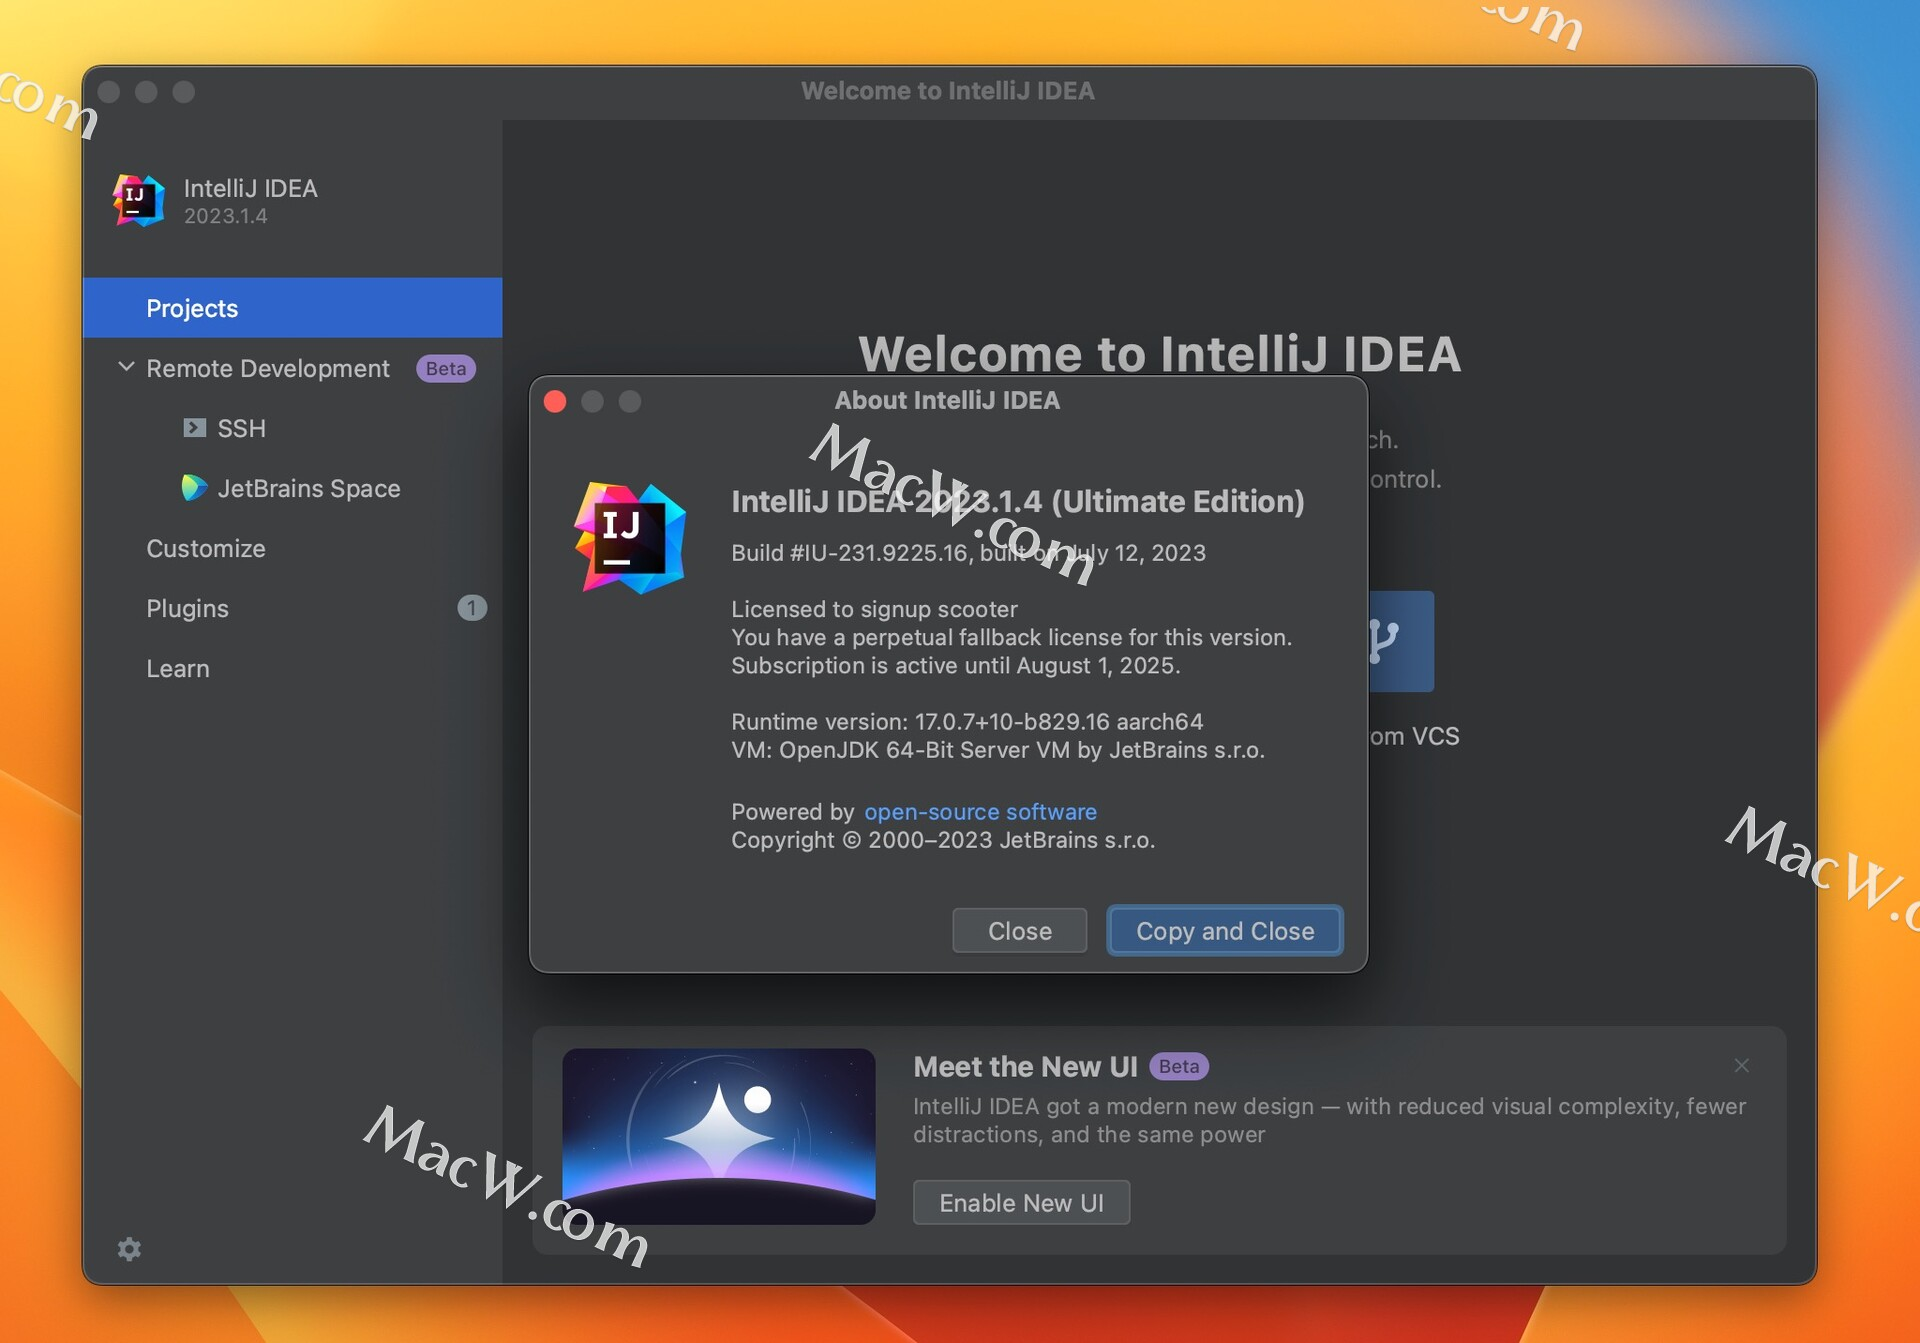Image resolution: width=1920 pixels, height=1343 pixels.
Task: Open the open-source software link
Action: coord(980,811)
